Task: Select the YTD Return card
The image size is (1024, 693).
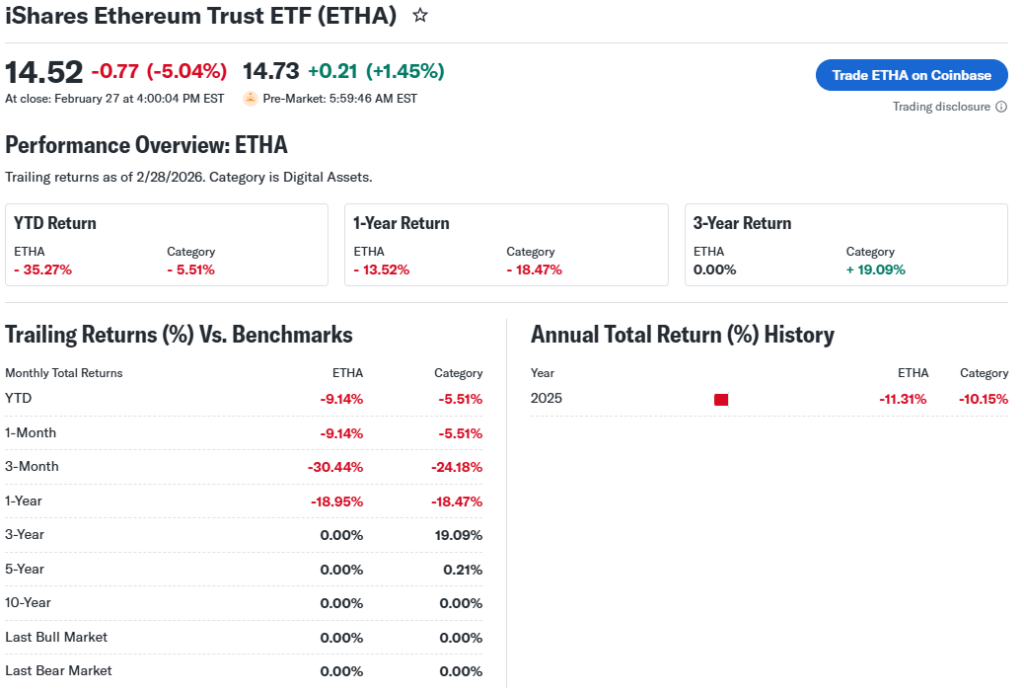Action: coord(167,245)
